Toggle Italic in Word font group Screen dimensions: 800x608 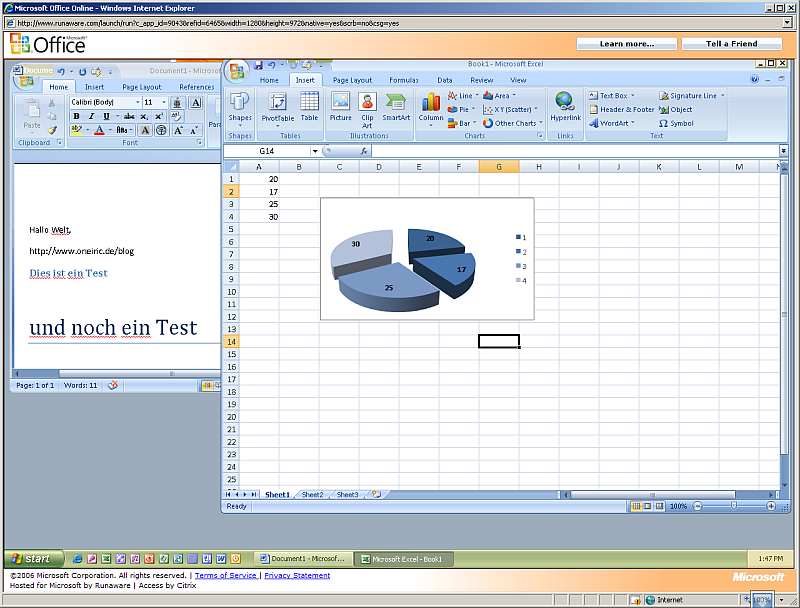click(x=91, y=116)
